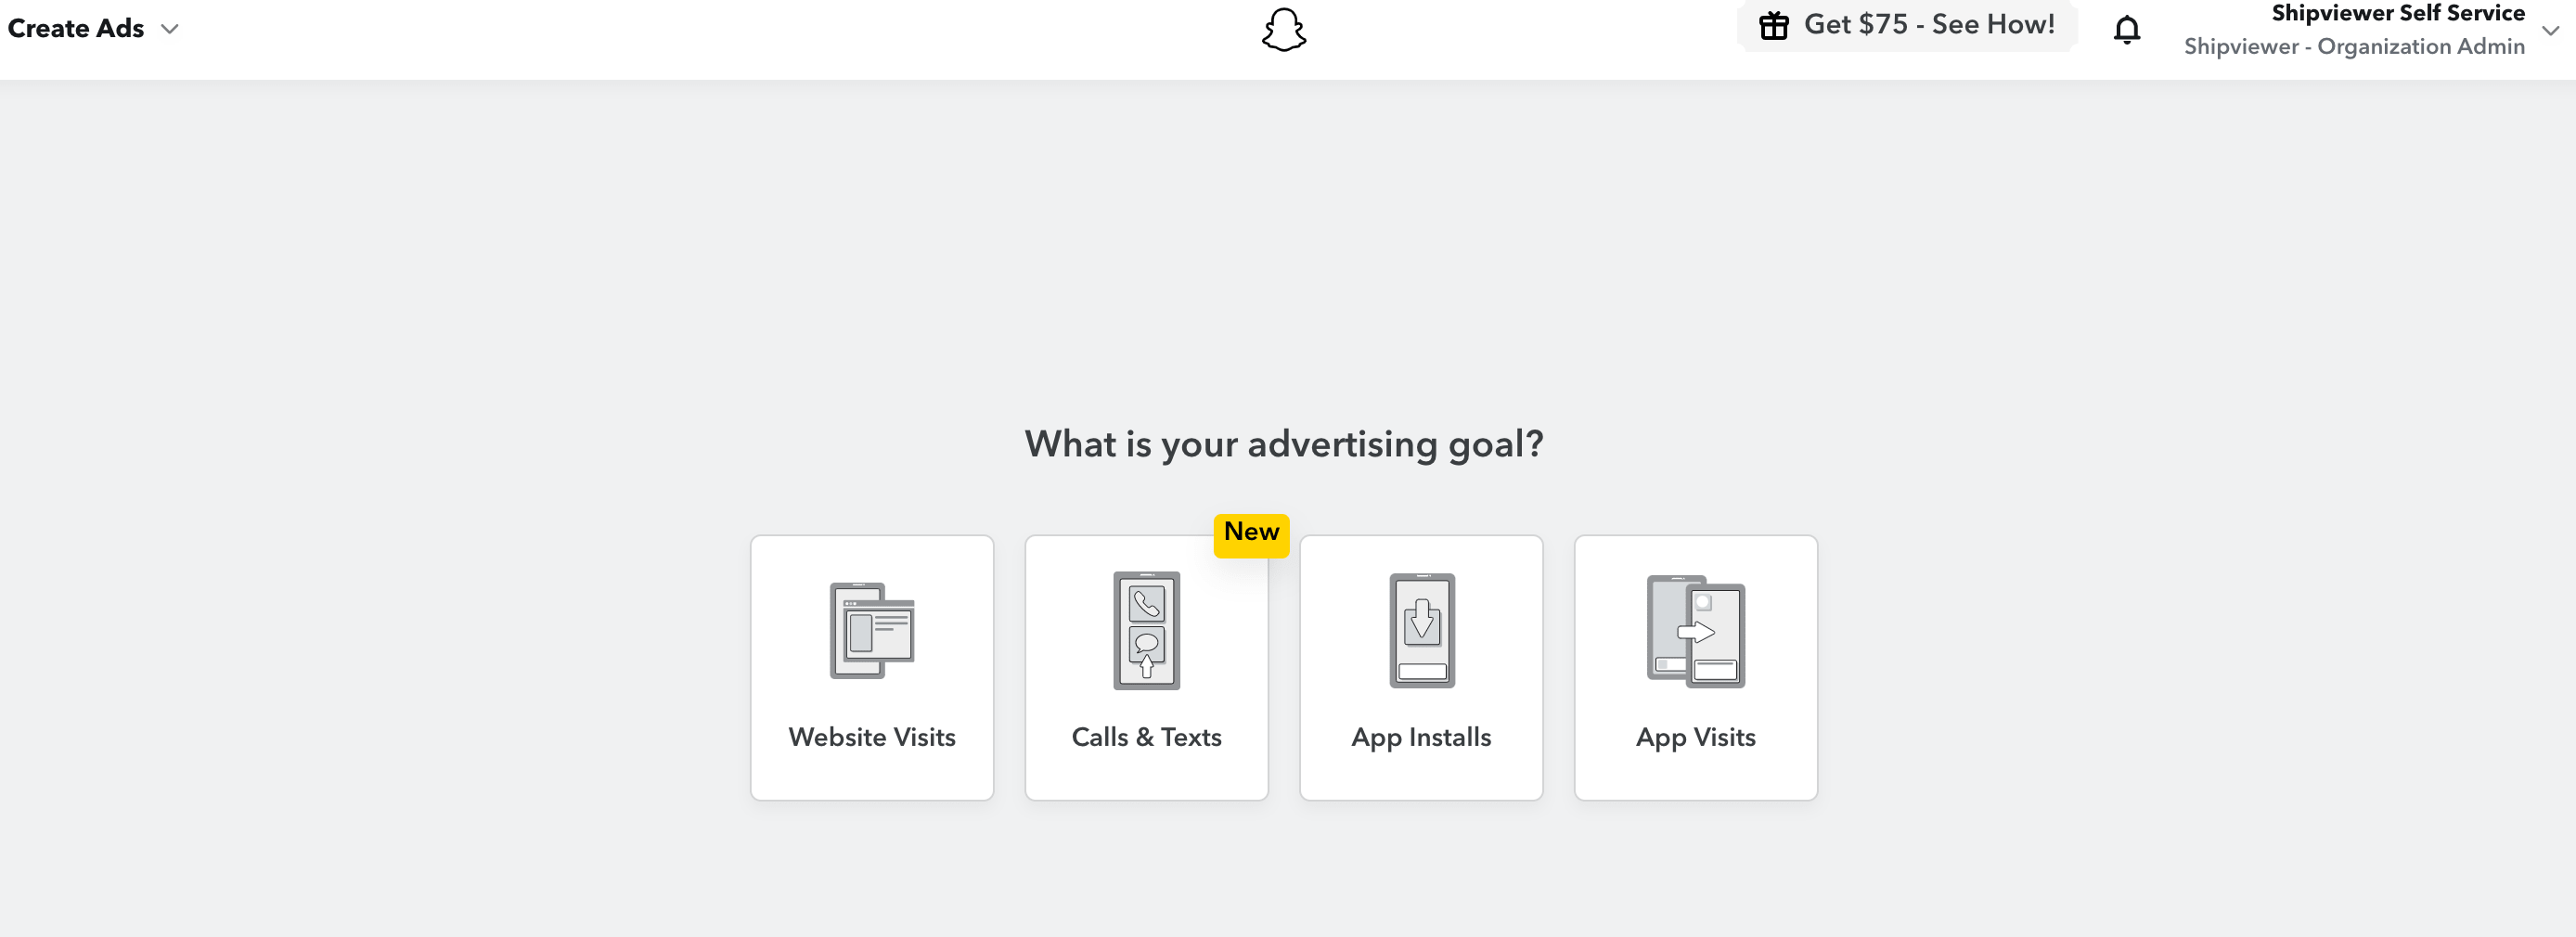Click the yellow New badge
Viewport: 2576px width, 937px height.
point(1251,532)
